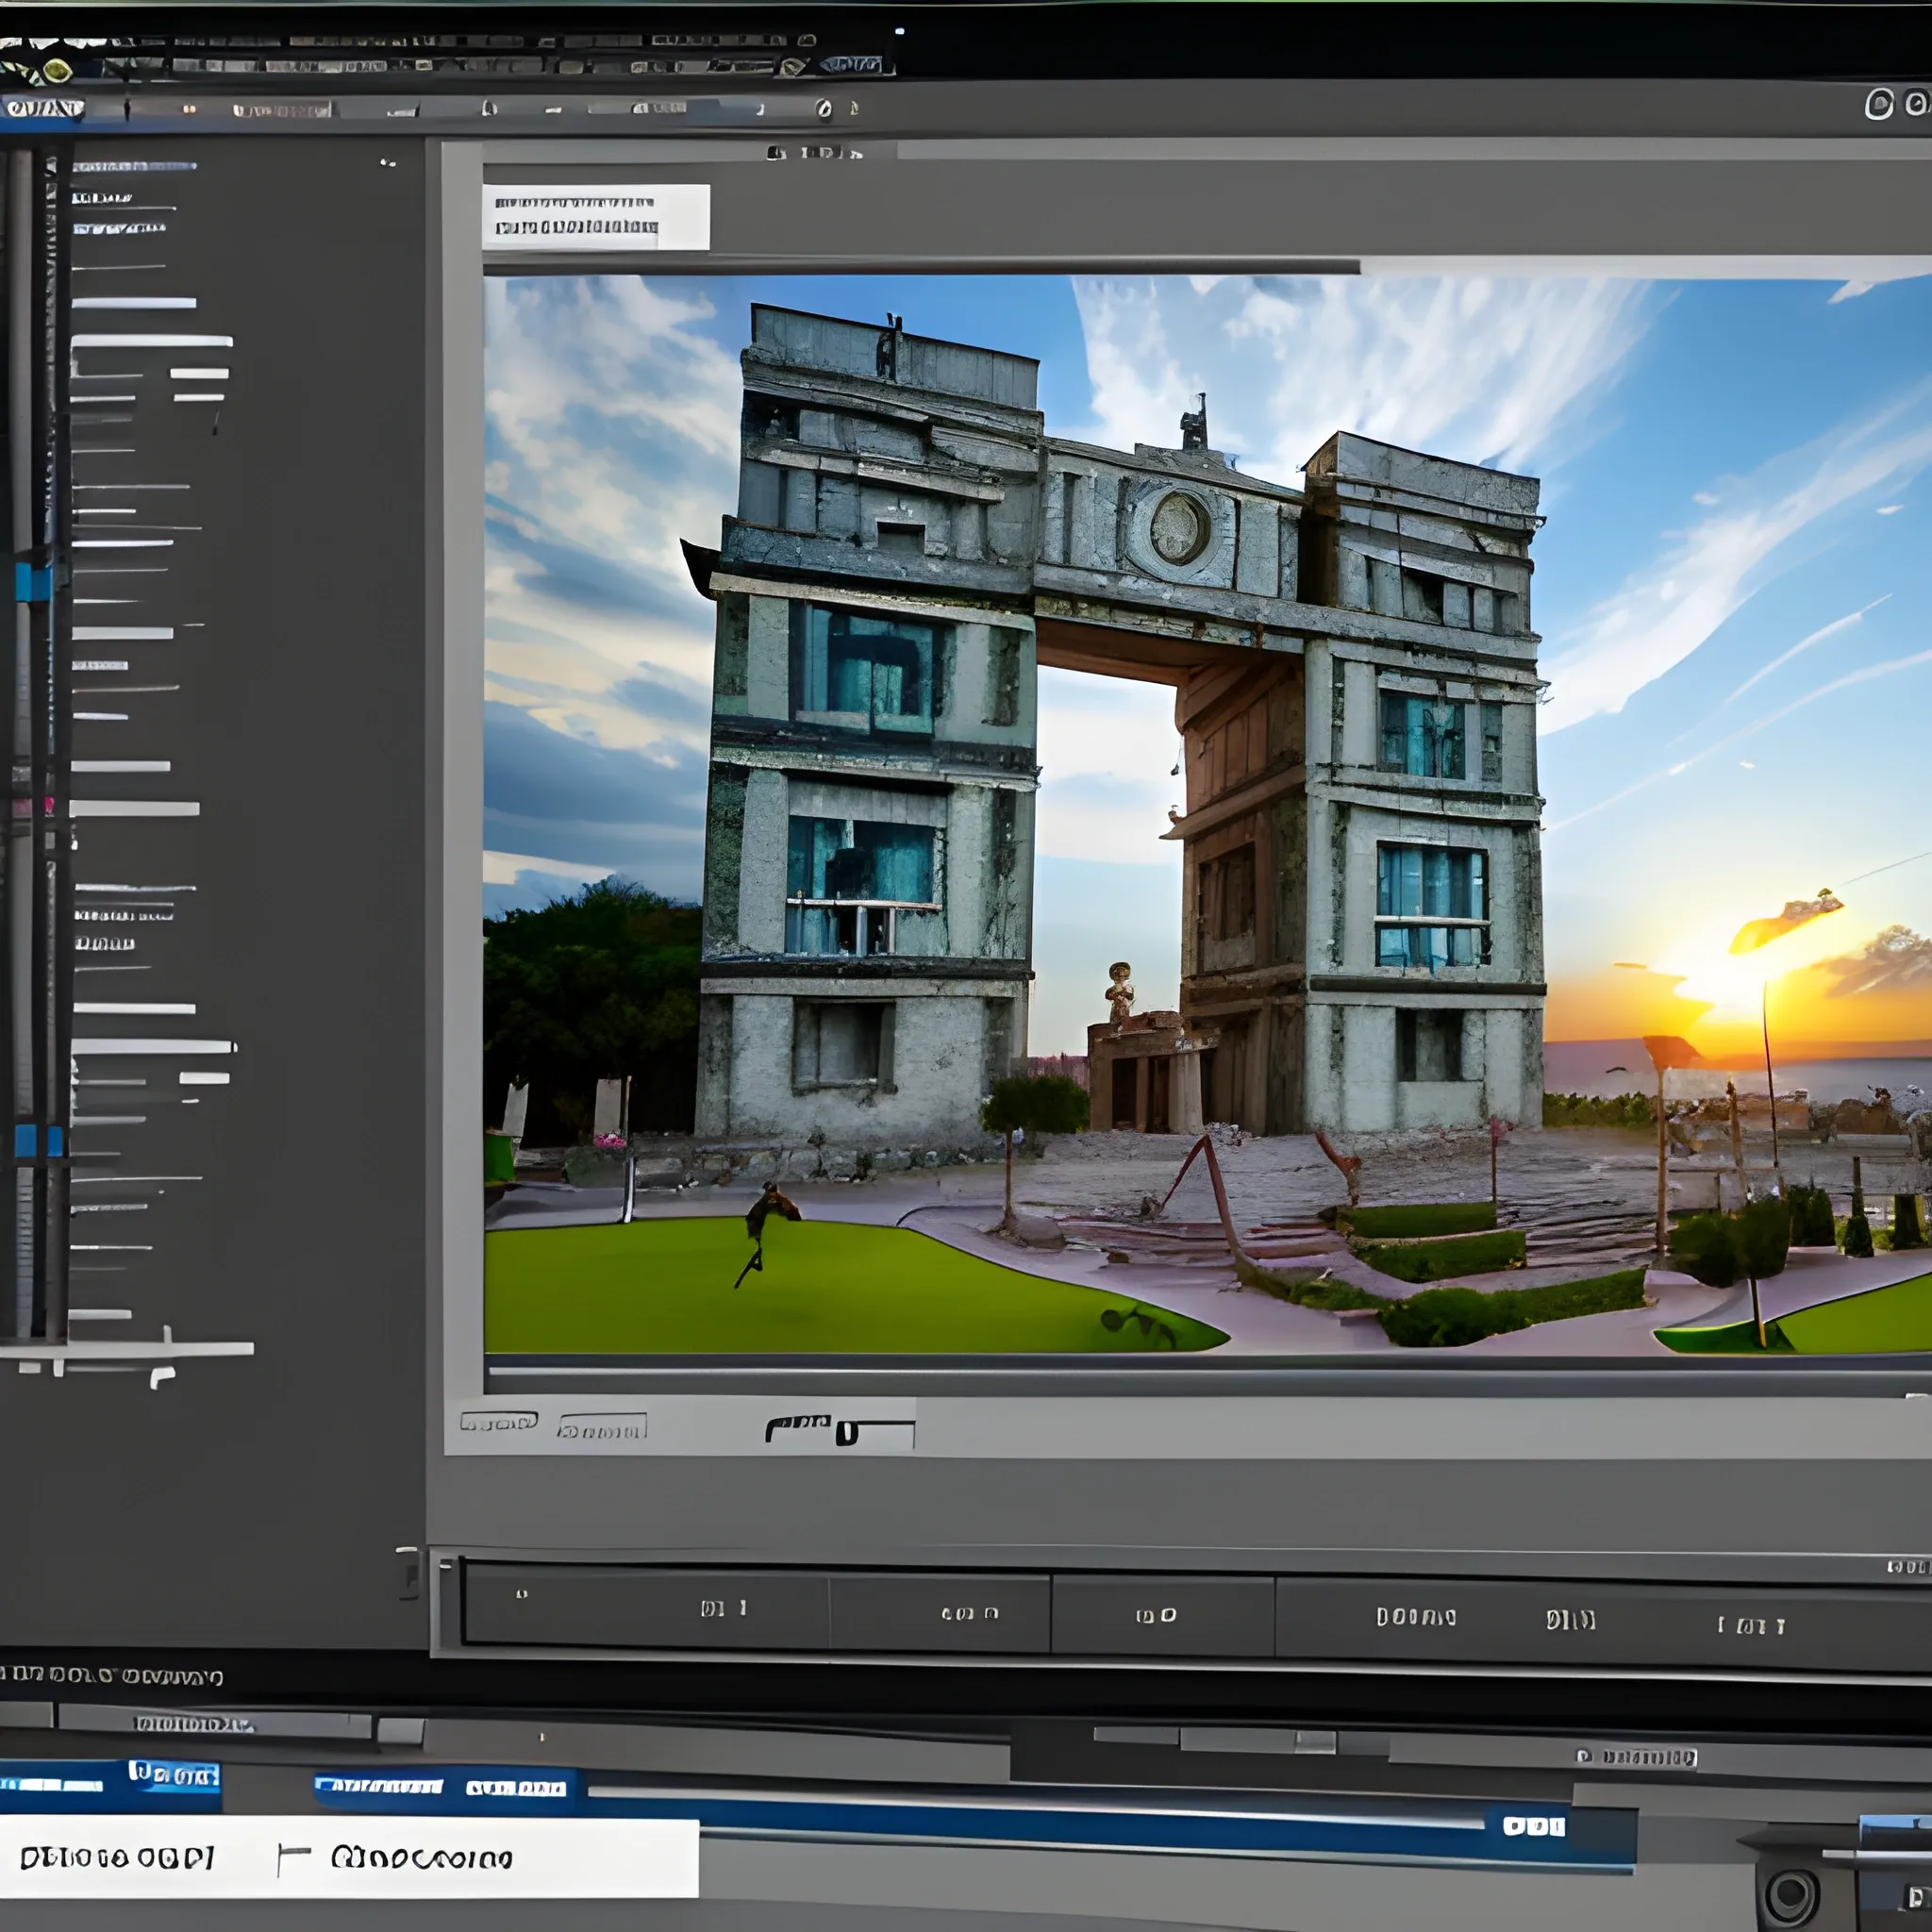The height and width of the screenshot is (1932, 1932).
Task: Click the small circular icon in the second toolbar row
Action: click(823, 109)
